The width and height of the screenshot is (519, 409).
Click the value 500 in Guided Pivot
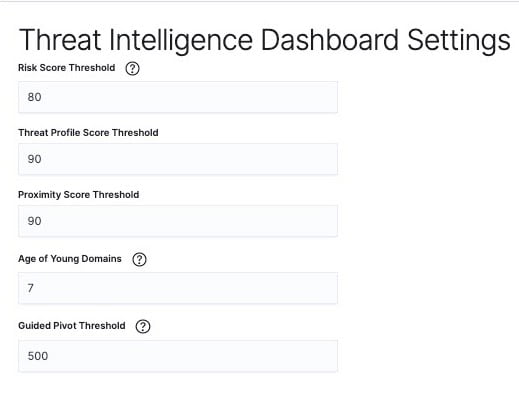click(38, 356)
